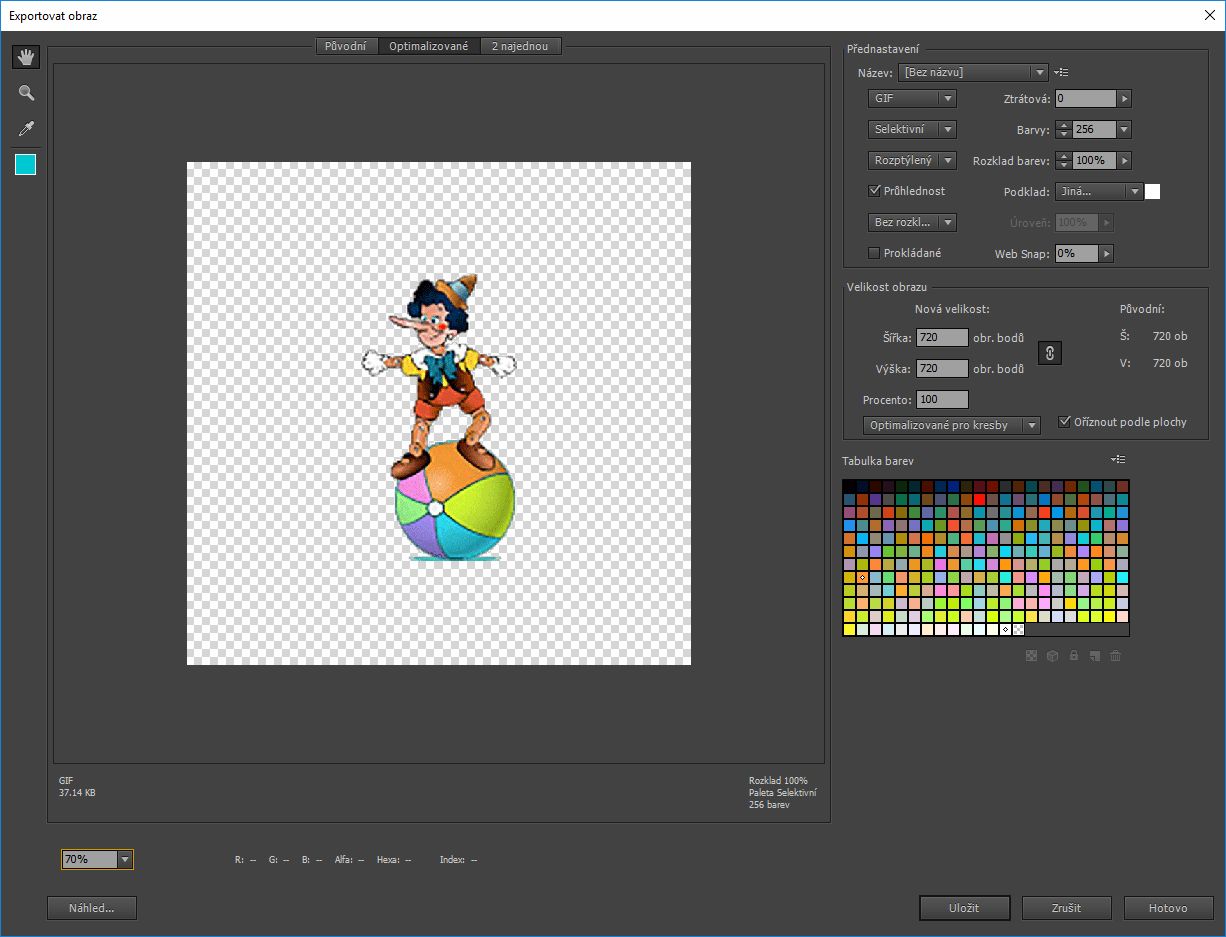The height and width of the screenshot is (937, 1226).
Task: Click the cyan eyedropper color swatch
Action: pyautogui.click(x=26, y=165)
